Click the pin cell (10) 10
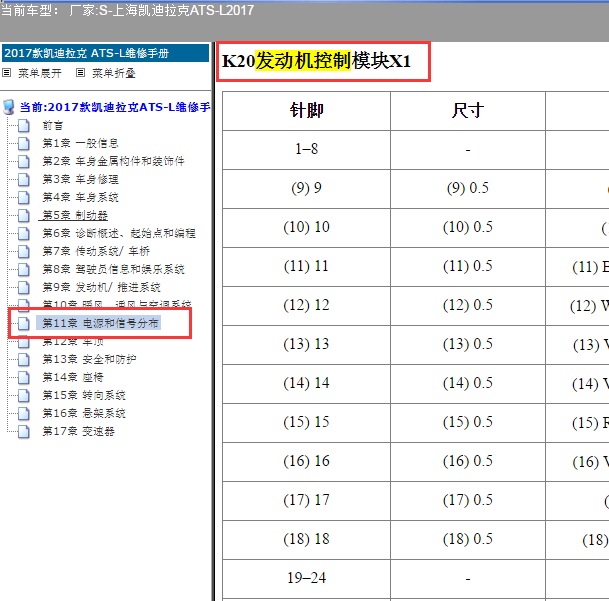Viewport: 609px width, 601px height. (x=306, y=228)
